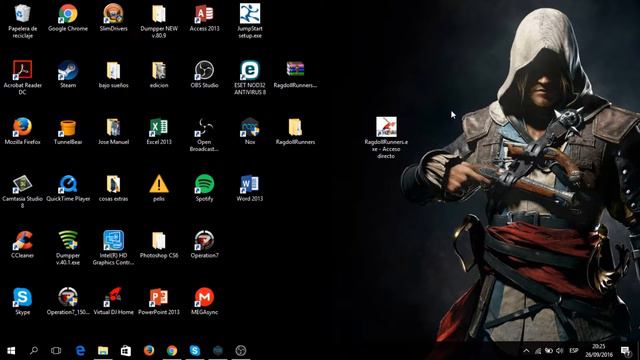Open the Windows Store taskbar icon
Image resolution: width=640 pixels, height=360 pixels.
(x=126, y=351)
